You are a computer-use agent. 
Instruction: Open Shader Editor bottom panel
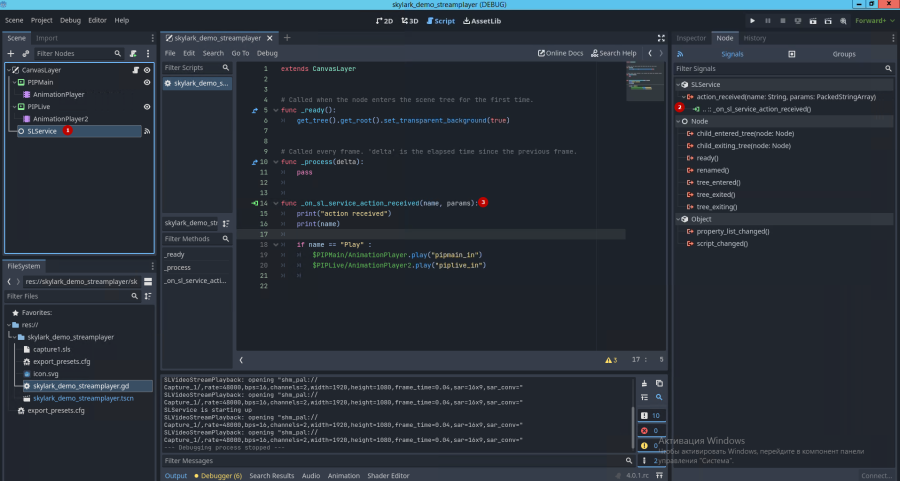point(389,476)
